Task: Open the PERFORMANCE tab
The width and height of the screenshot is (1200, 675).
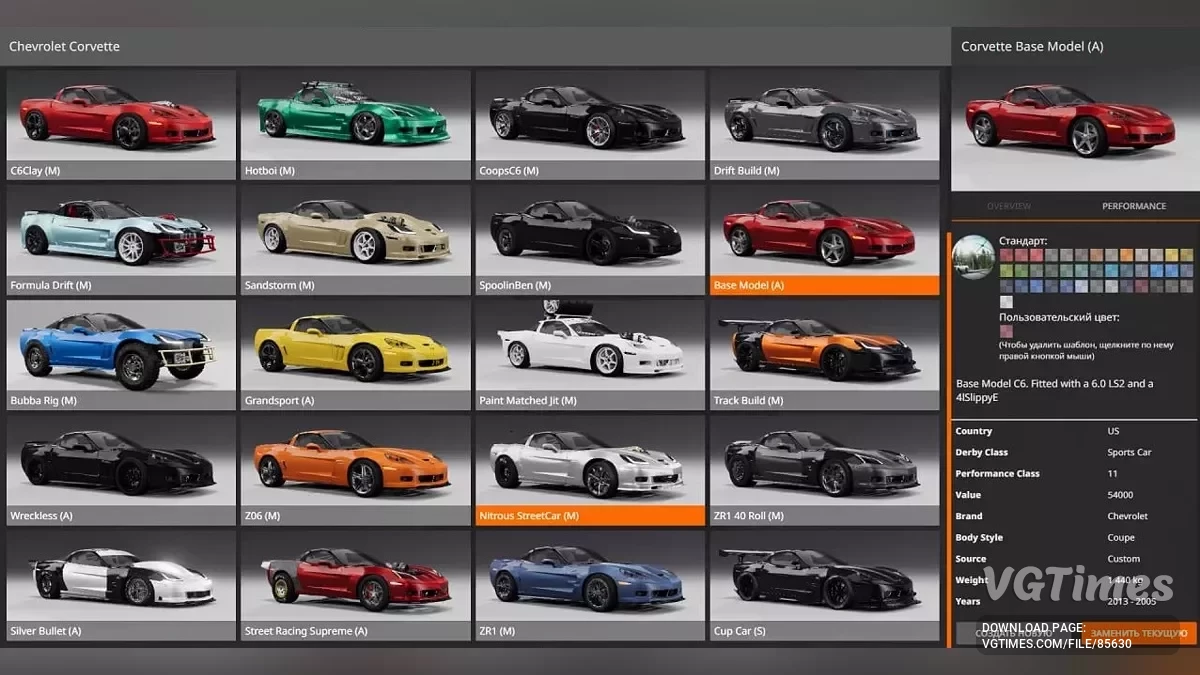Action: (x=1134, y=206)
